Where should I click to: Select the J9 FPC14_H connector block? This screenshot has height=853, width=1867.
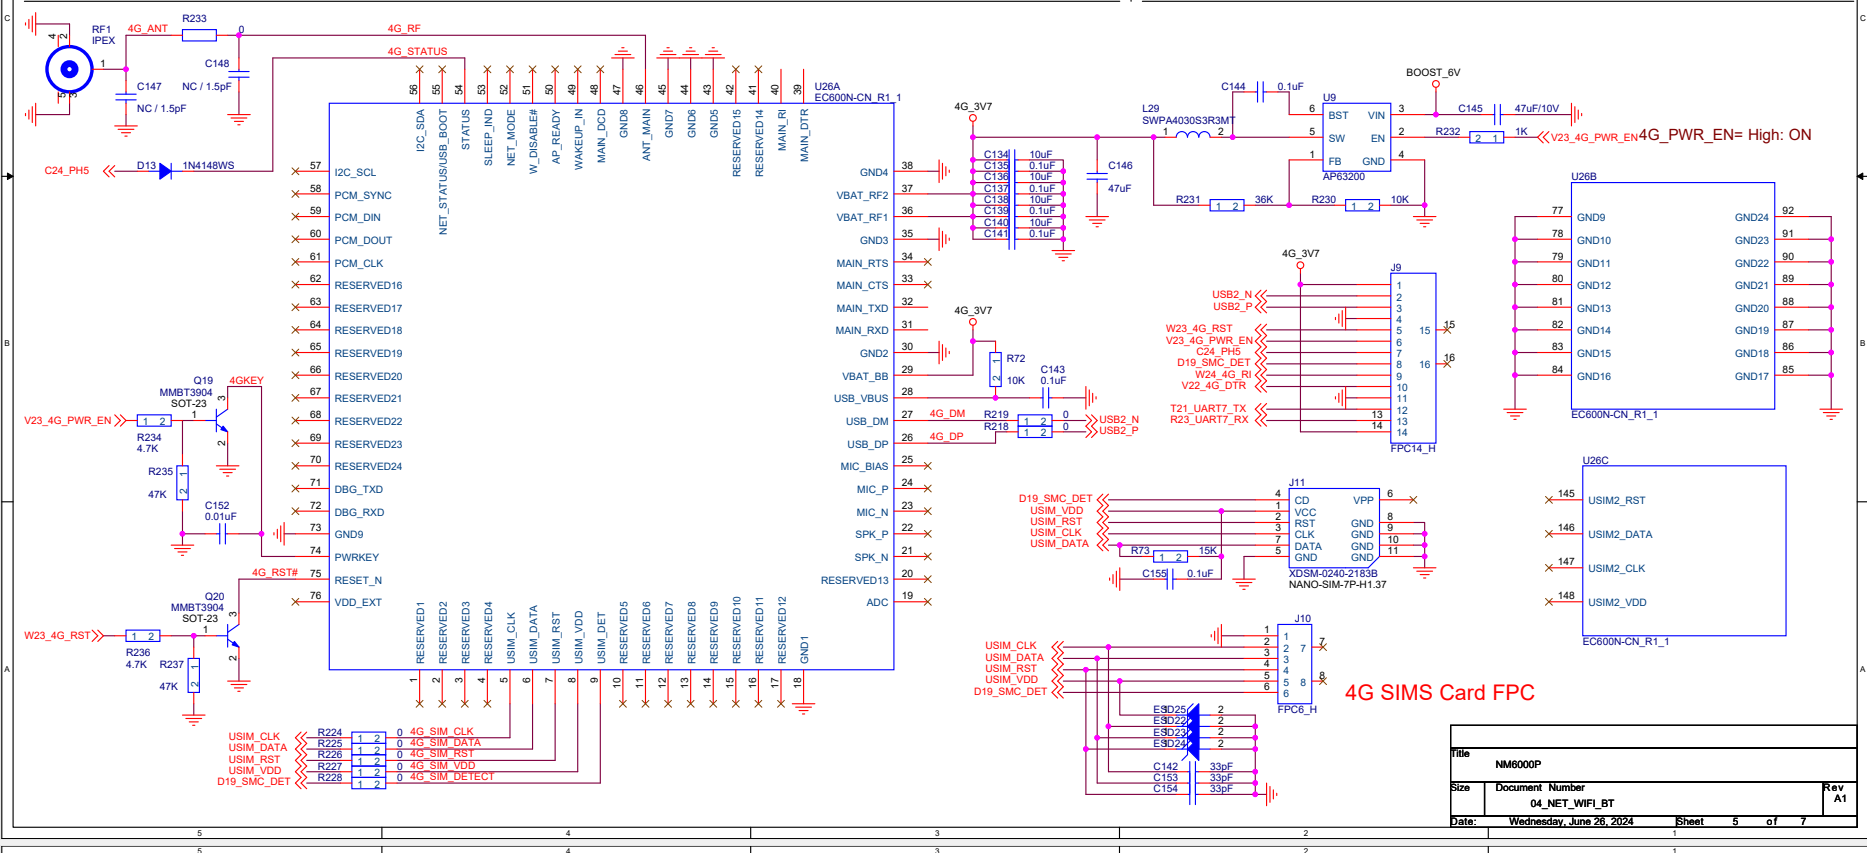click(1414, 358)
